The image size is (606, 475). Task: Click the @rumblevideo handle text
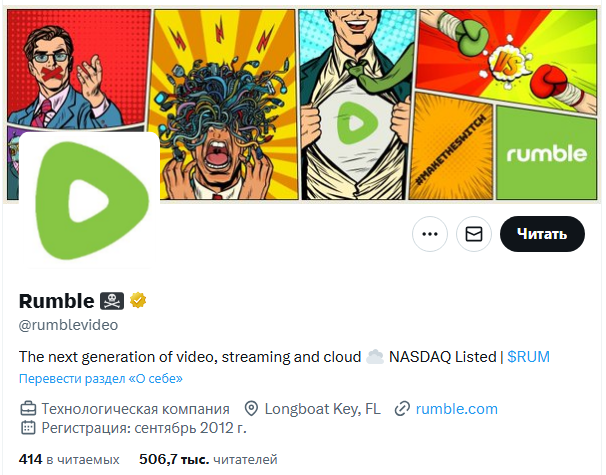coord(68,325)
